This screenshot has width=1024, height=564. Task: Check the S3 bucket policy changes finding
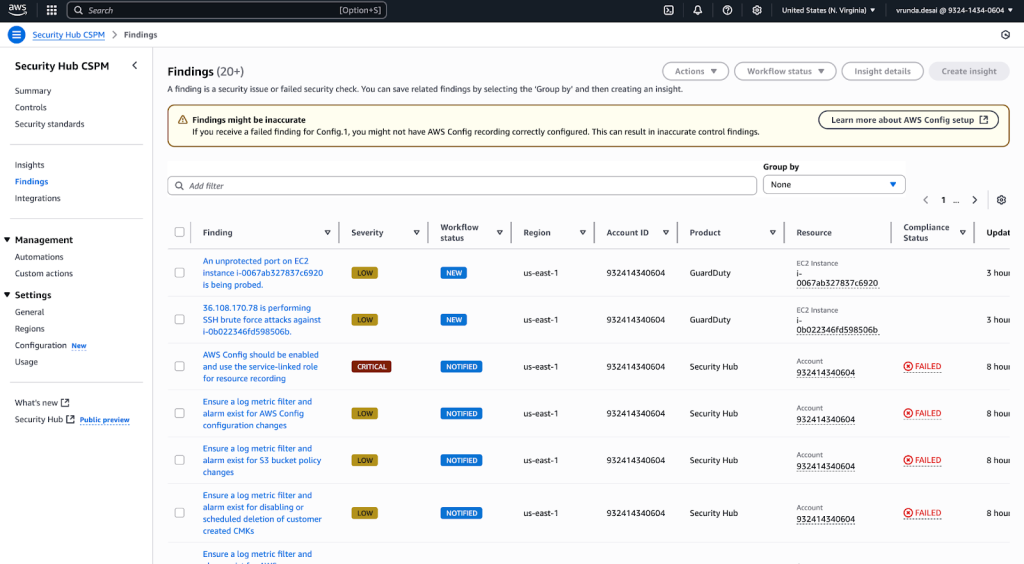180,460
